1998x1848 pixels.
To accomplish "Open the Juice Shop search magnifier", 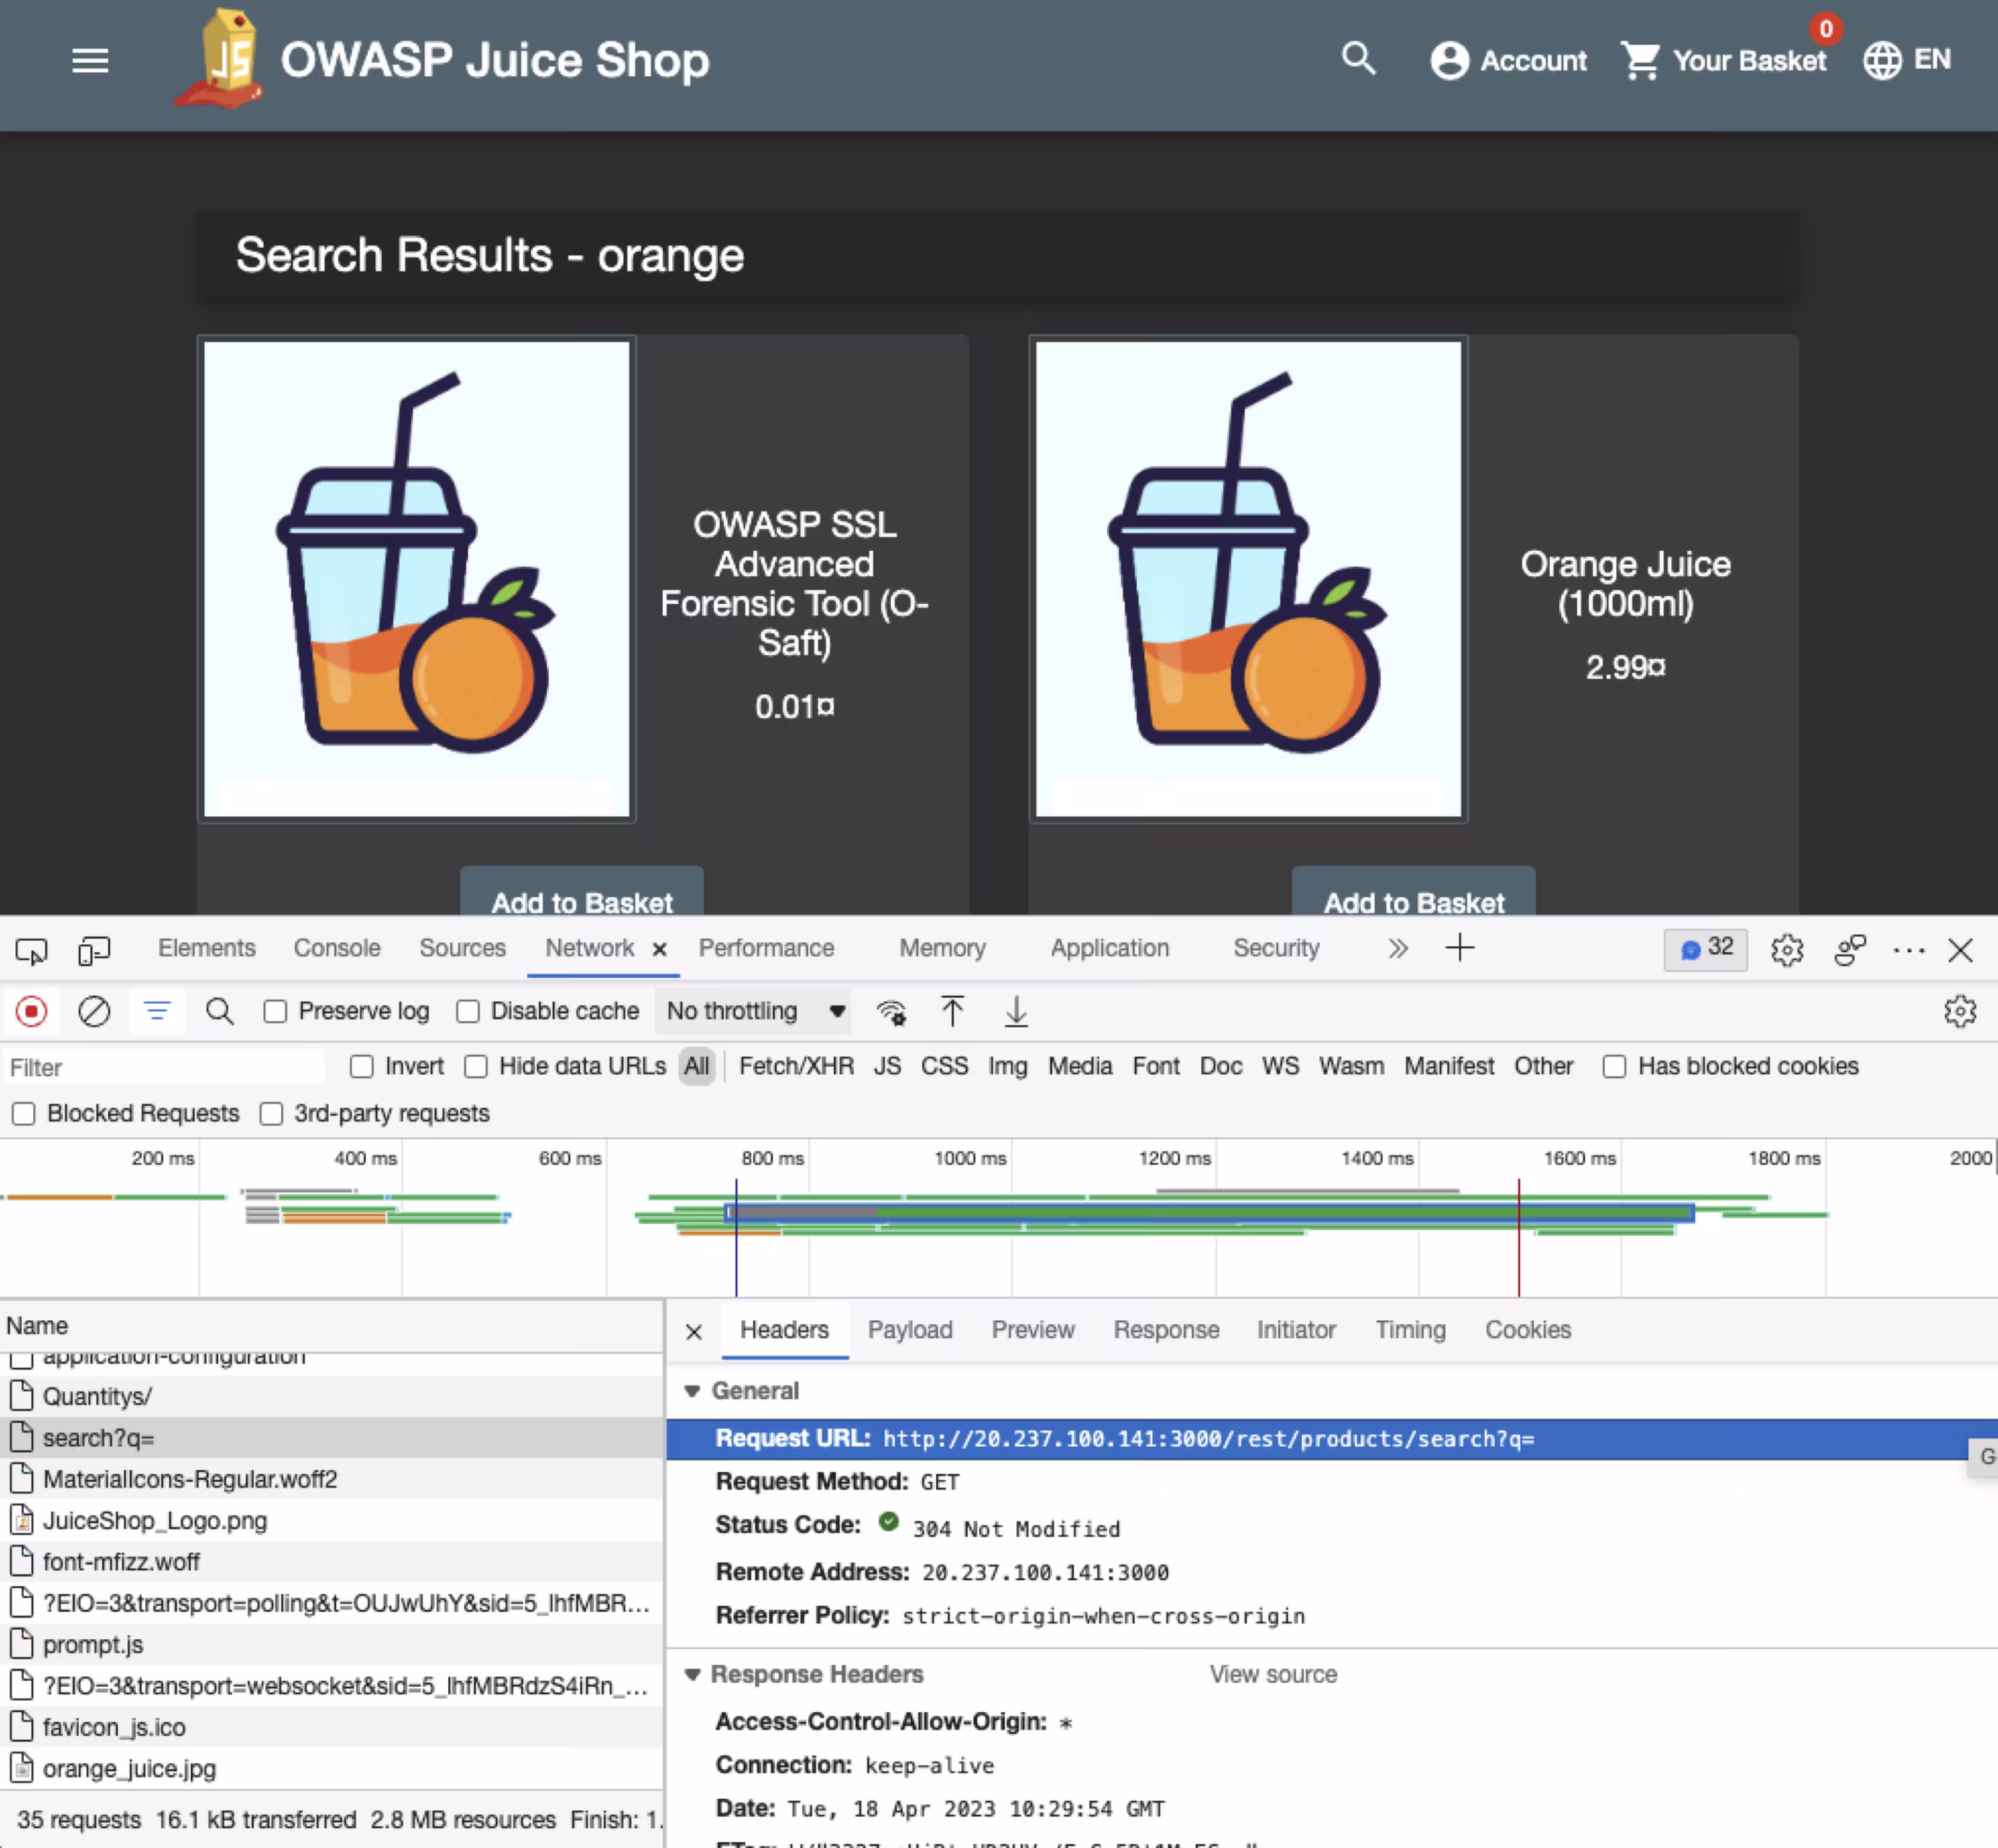I will 1358,60.
